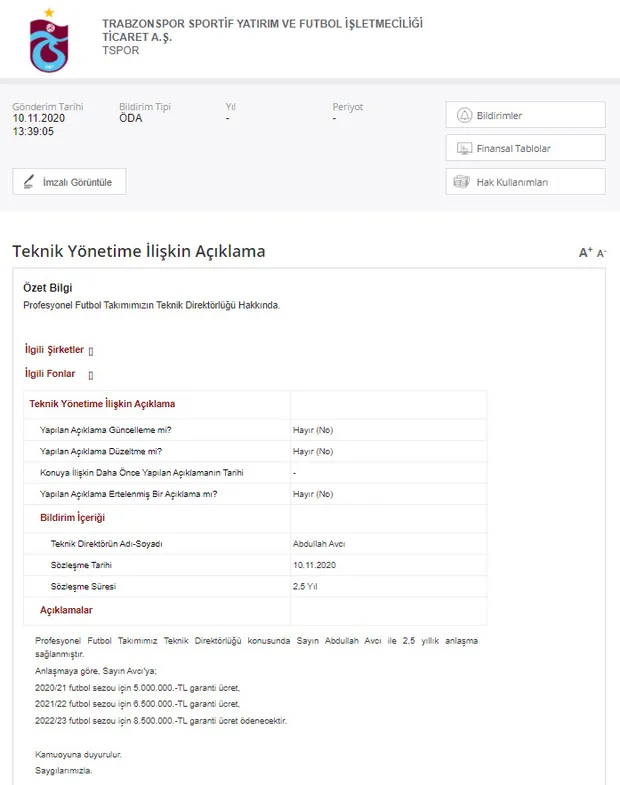The width and height of the screenshot is (620, 785).
Task: Click the bell icon beside Bildirimler
Action: click(463, 115)
